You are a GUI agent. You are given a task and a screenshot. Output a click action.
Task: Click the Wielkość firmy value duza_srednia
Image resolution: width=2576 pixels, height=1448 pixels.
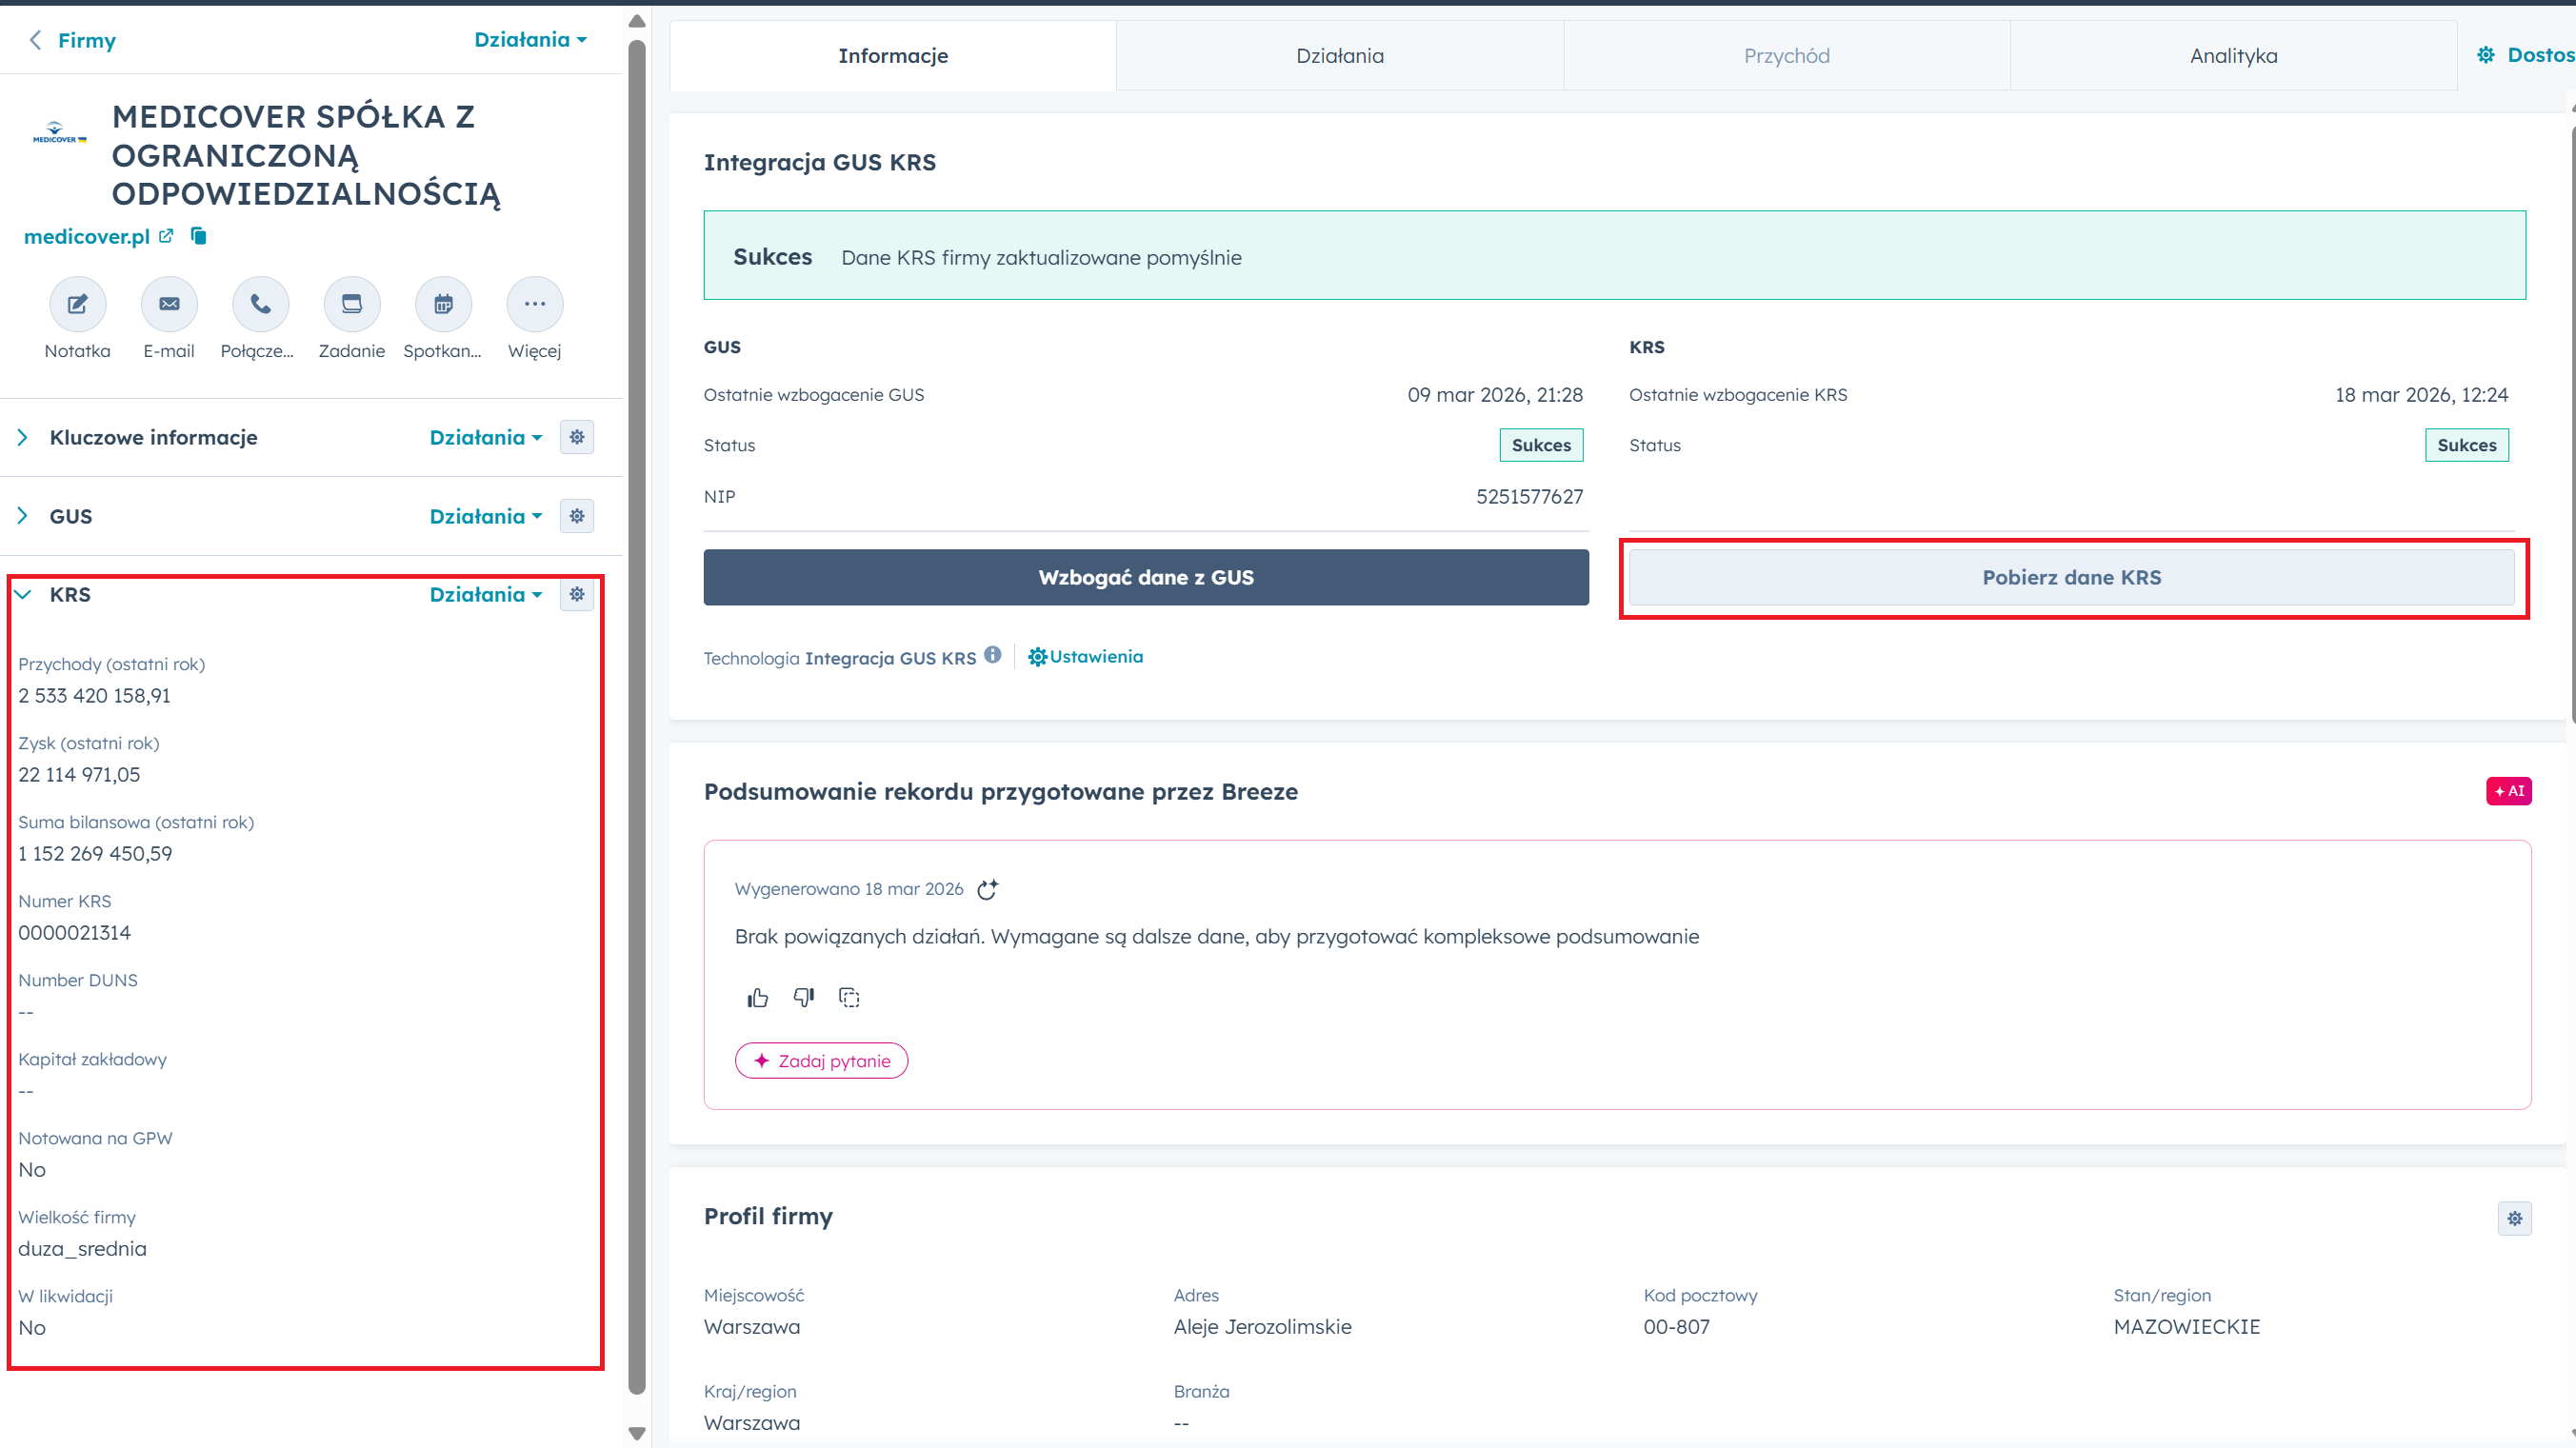click(82, 1249)
